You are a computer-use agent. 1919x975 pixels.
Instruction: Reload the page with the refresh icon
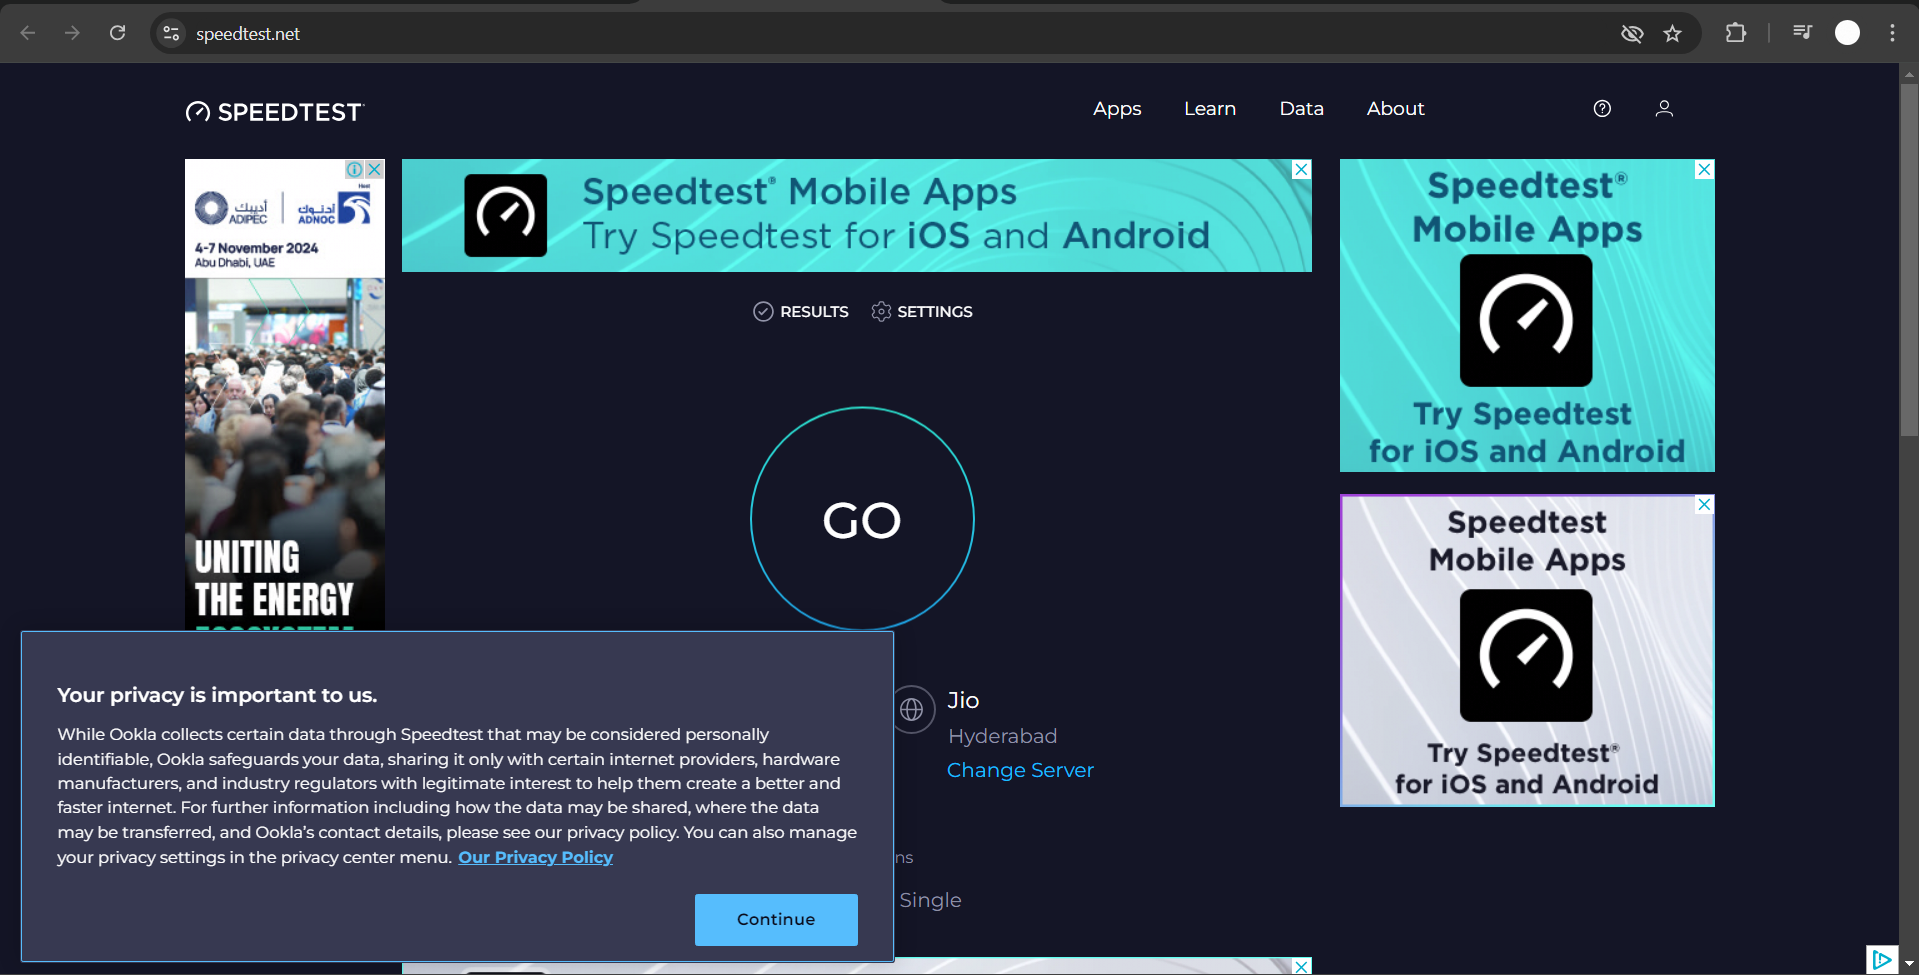[117, 33]
